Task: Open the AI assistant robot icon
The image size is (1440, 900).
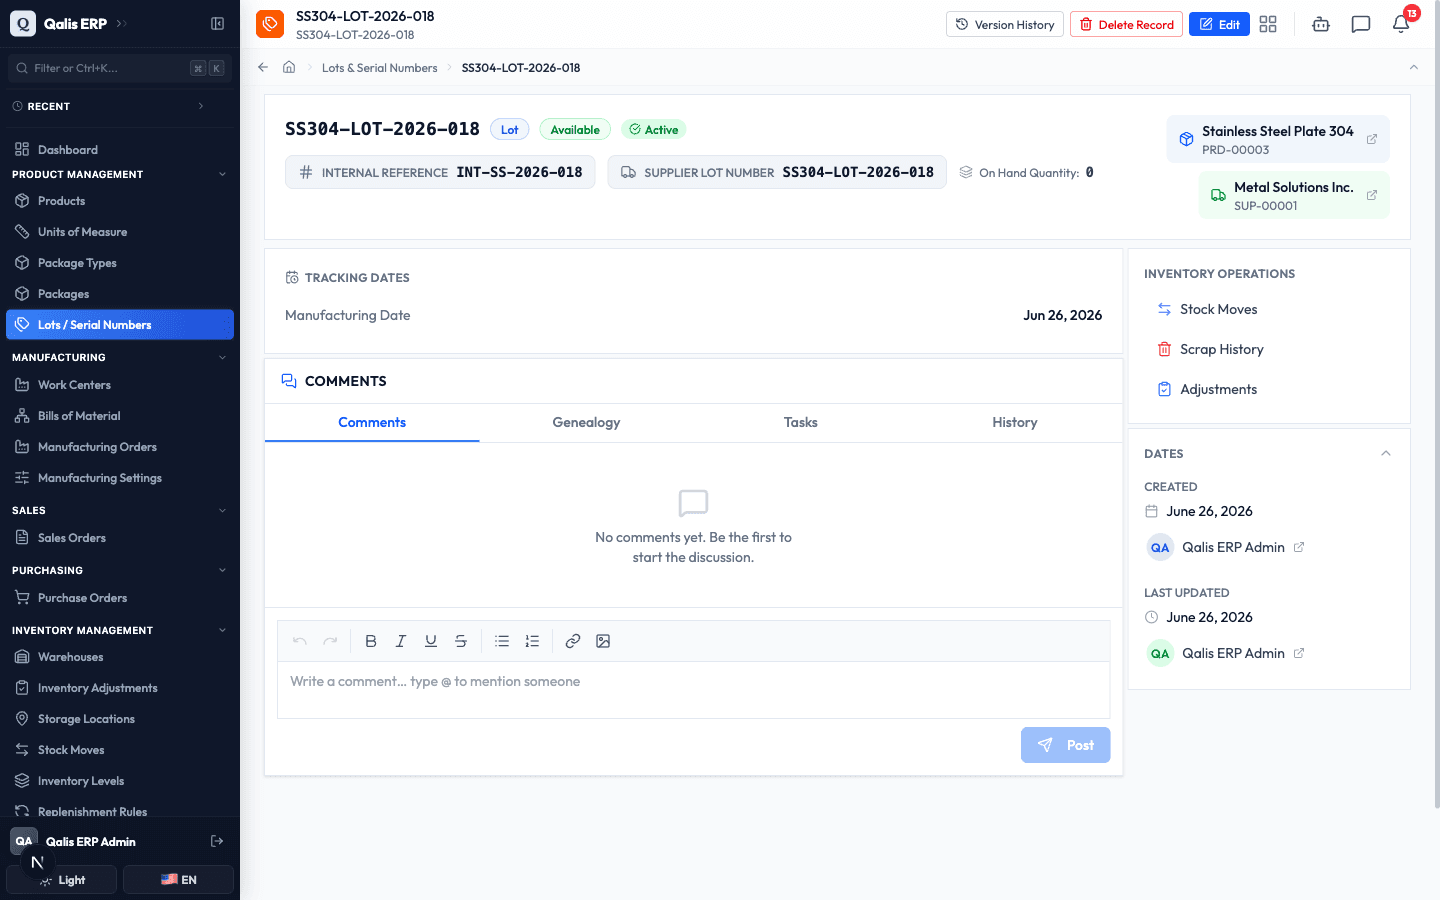Action: 1321,24
